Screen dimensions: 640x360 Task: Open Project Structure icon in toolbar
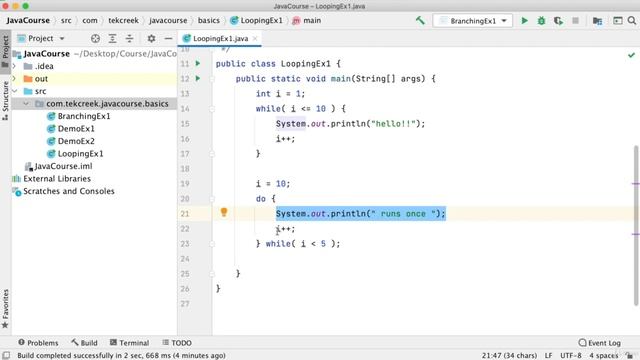pos(598,20)
